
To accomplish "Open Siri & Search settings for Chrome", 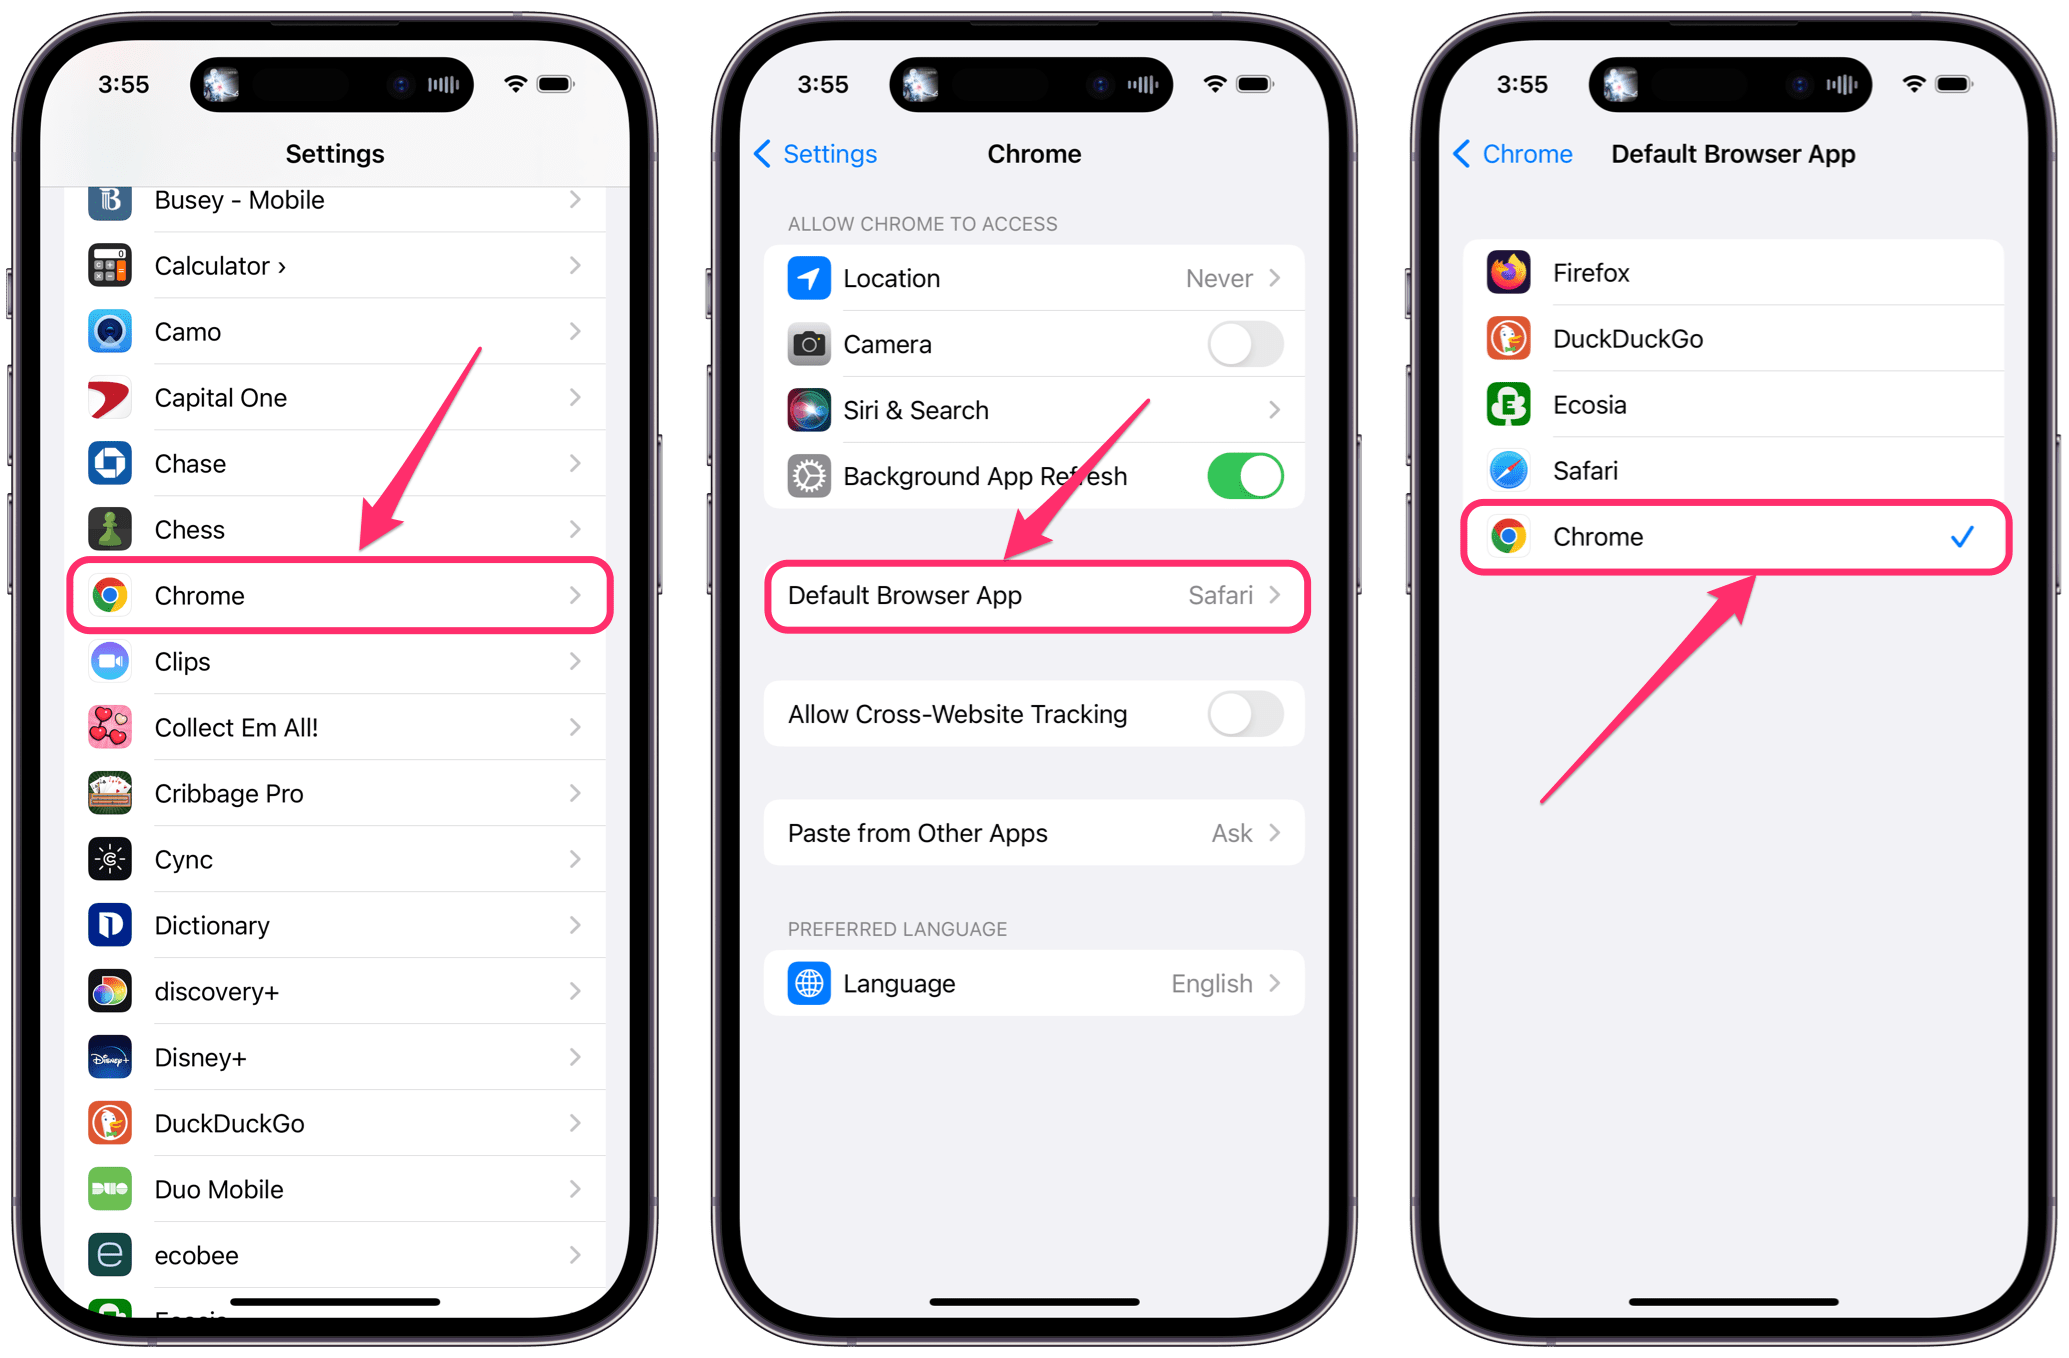I will coord(1035,409).
